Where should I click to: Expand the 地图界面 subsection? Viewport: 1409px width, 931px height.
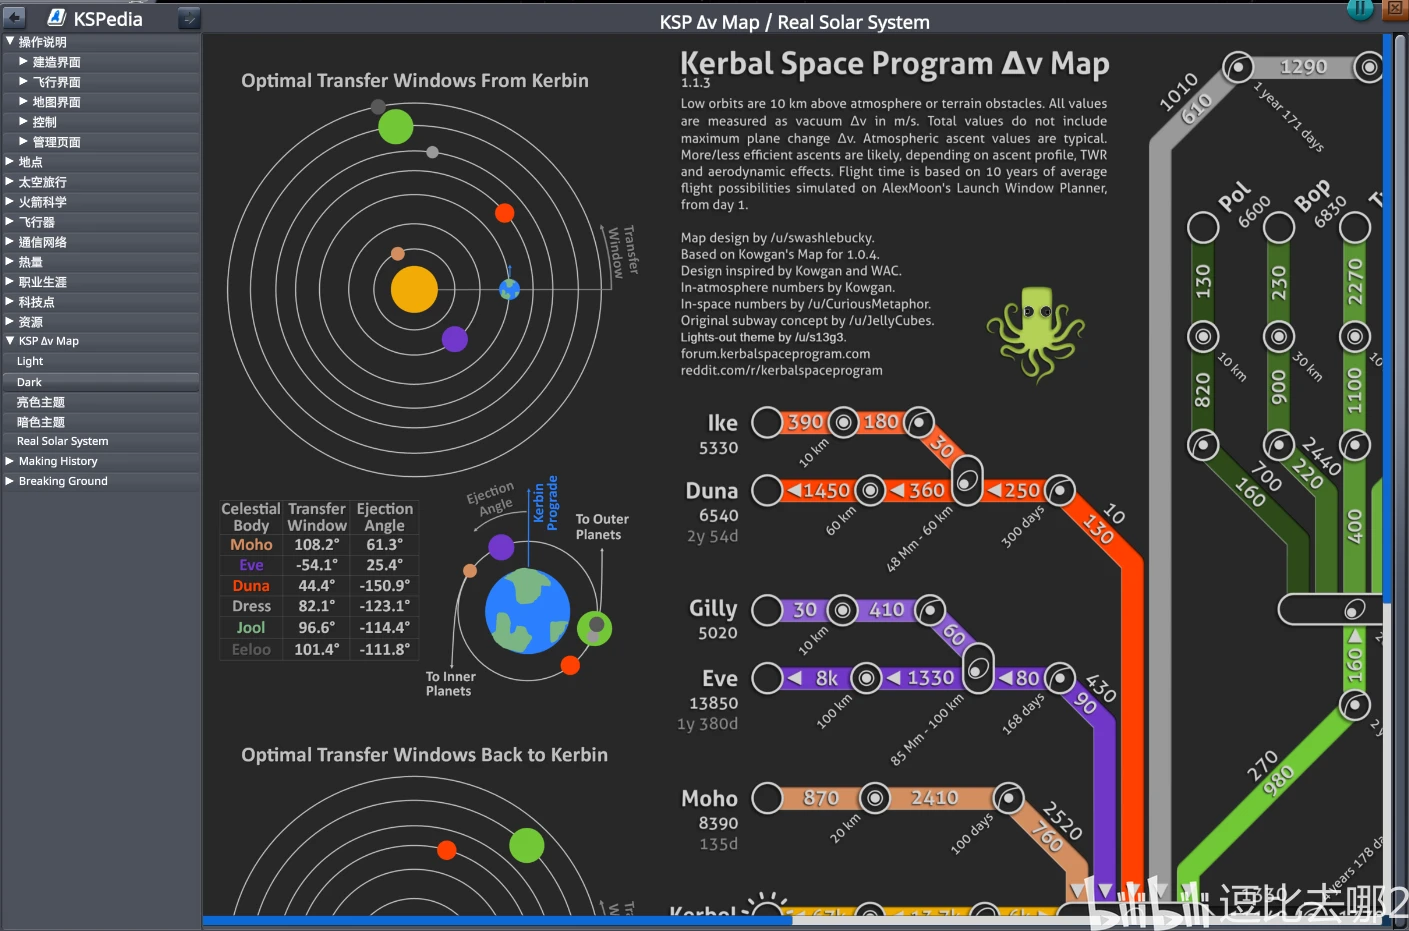(x=101, y=102)
